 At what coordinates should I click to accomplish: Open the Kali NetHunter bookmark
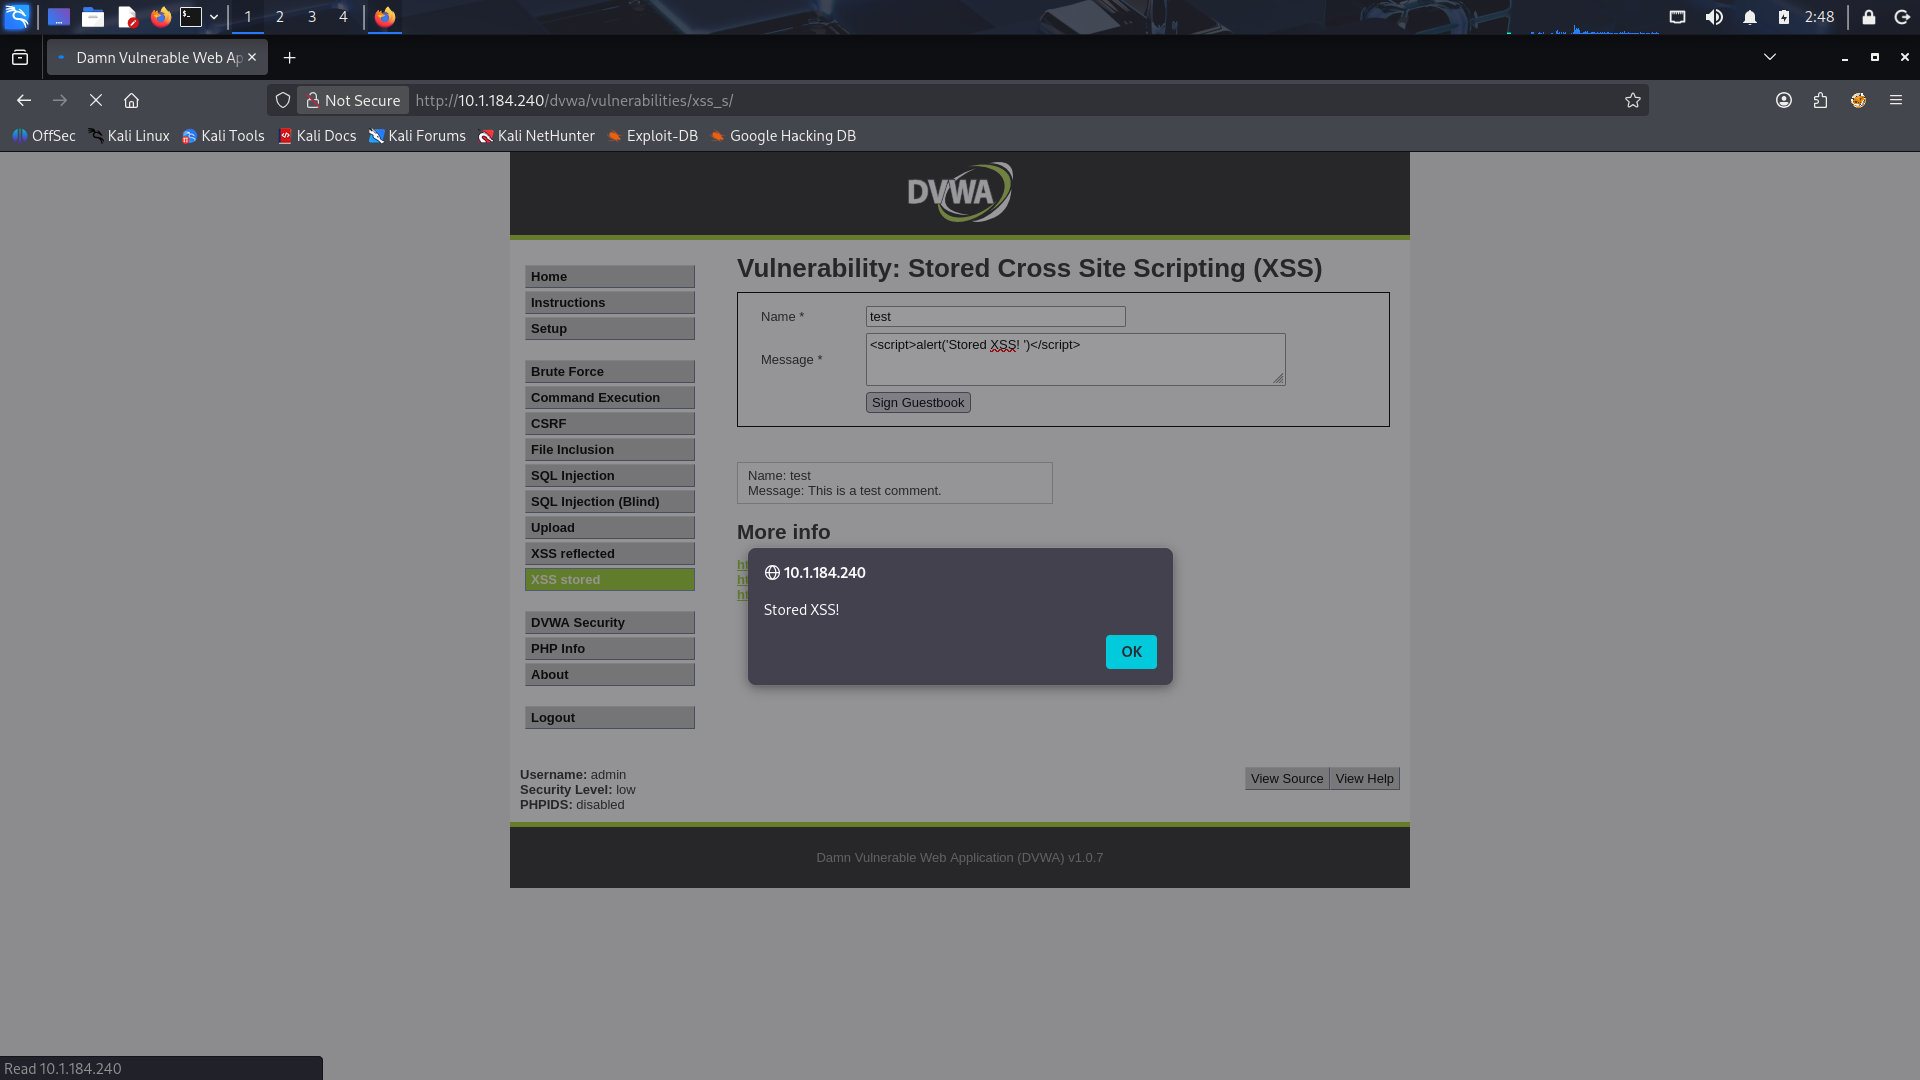coord(536,136)
